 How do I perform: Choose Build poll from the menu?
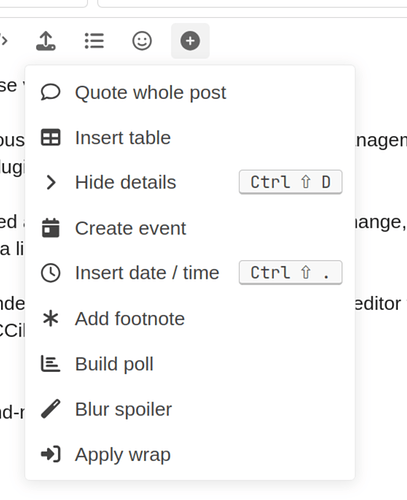[190, 364]
